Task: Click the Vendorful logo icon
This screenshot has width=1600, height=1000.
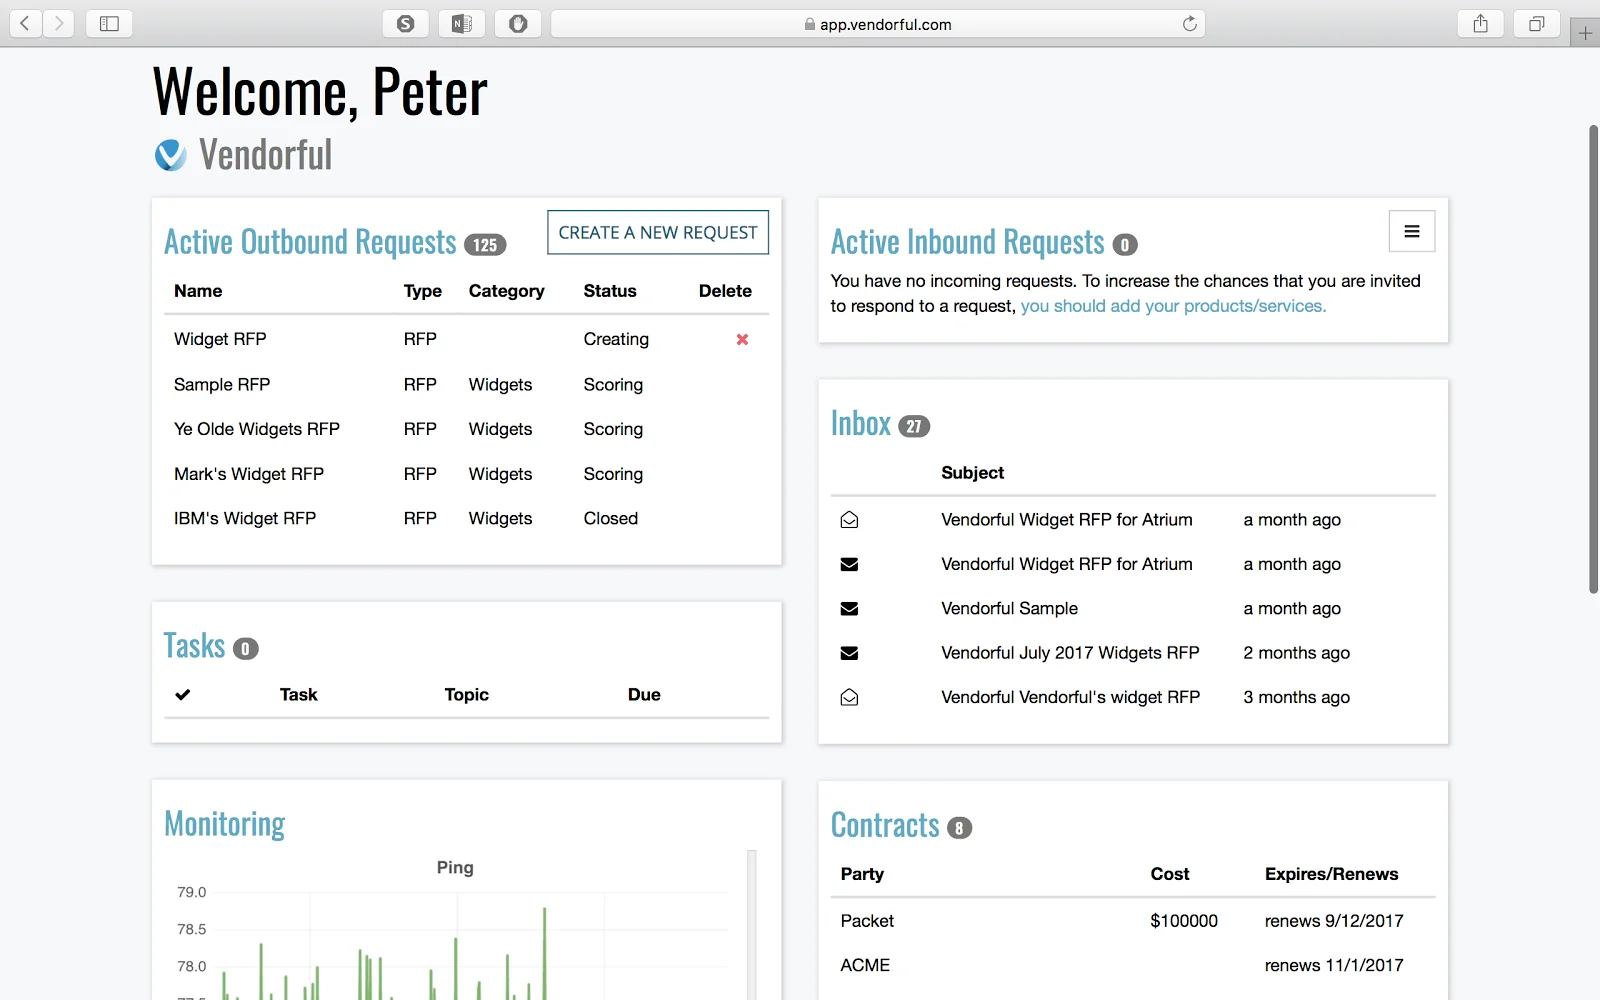Action: point(170,155)
